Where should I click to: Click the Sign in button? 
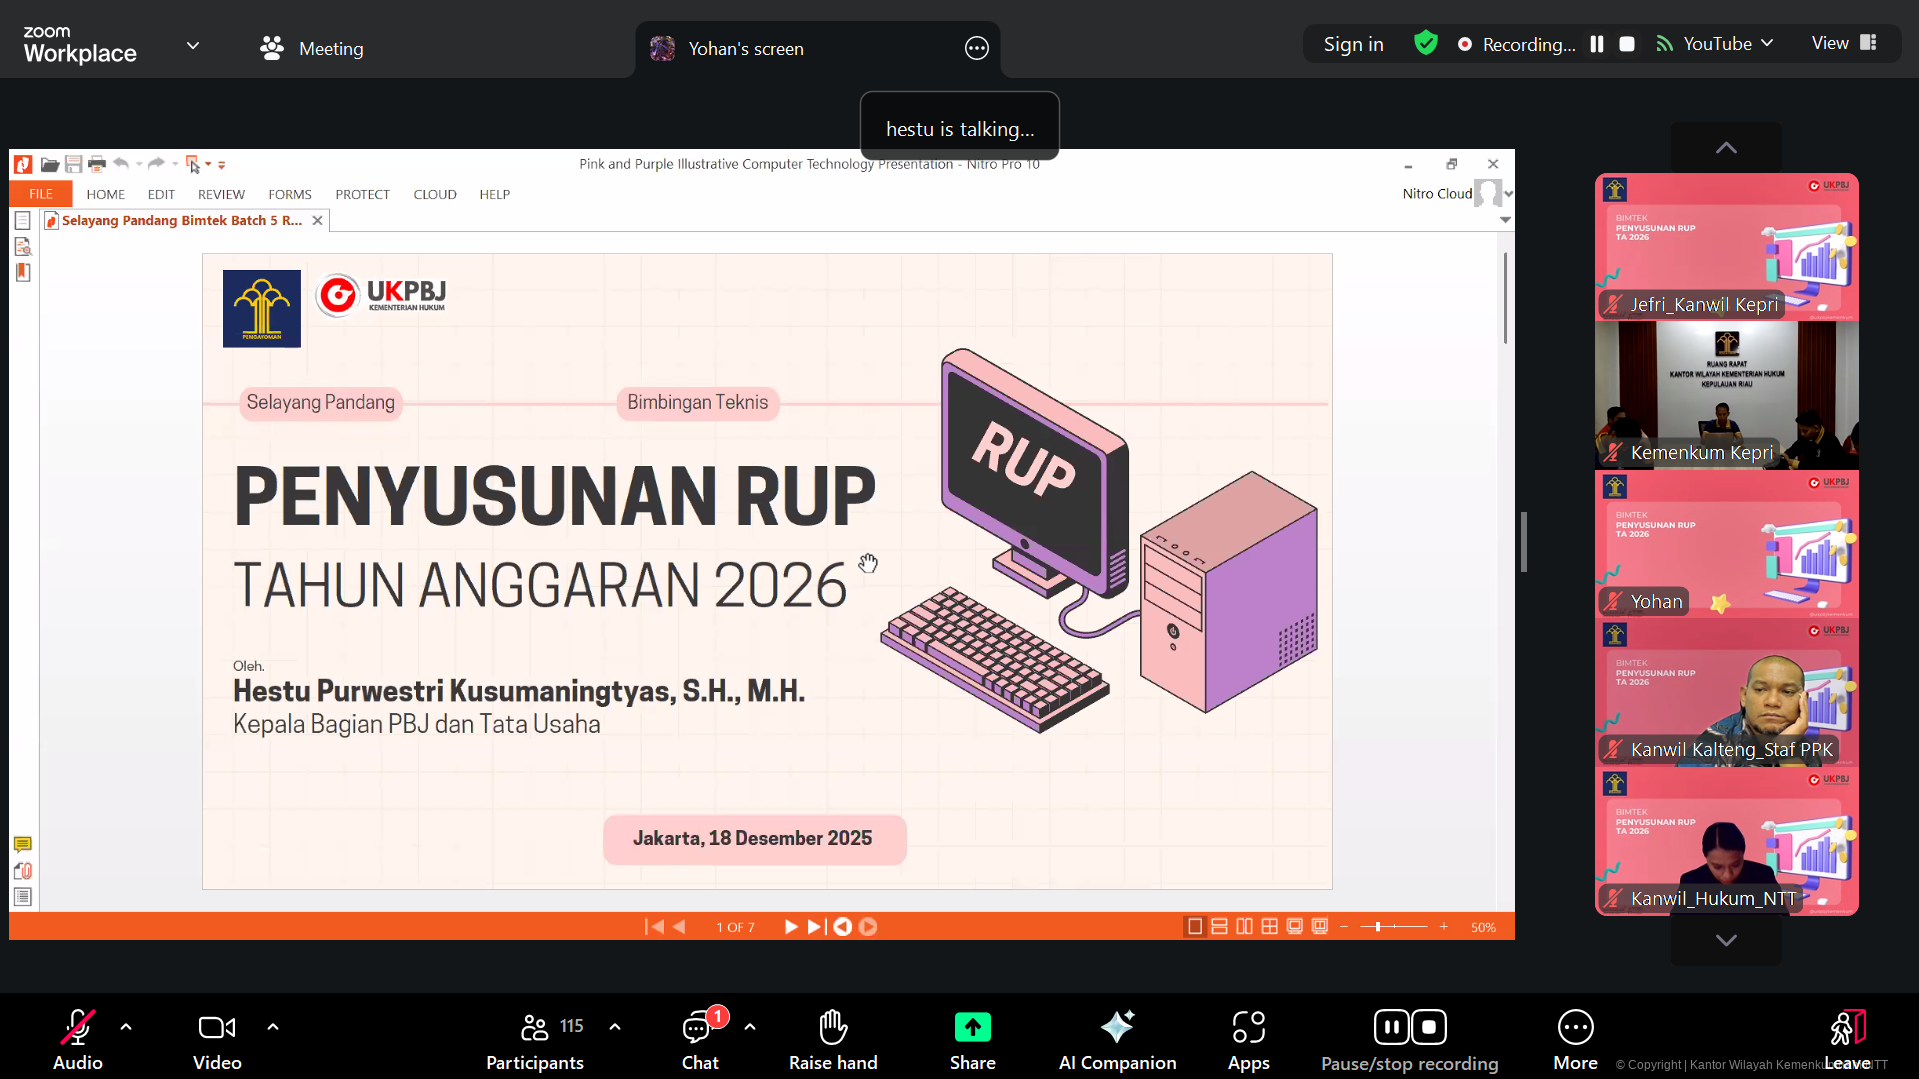[x=1353, y=44]
